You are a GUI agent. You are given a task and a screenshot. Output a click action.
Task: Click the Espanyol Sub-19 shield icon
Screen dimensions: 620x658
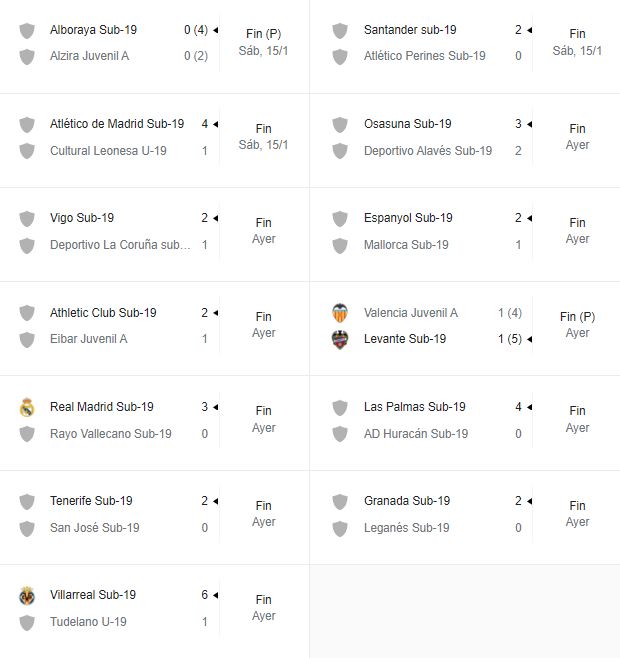click(x=340, y=218)
